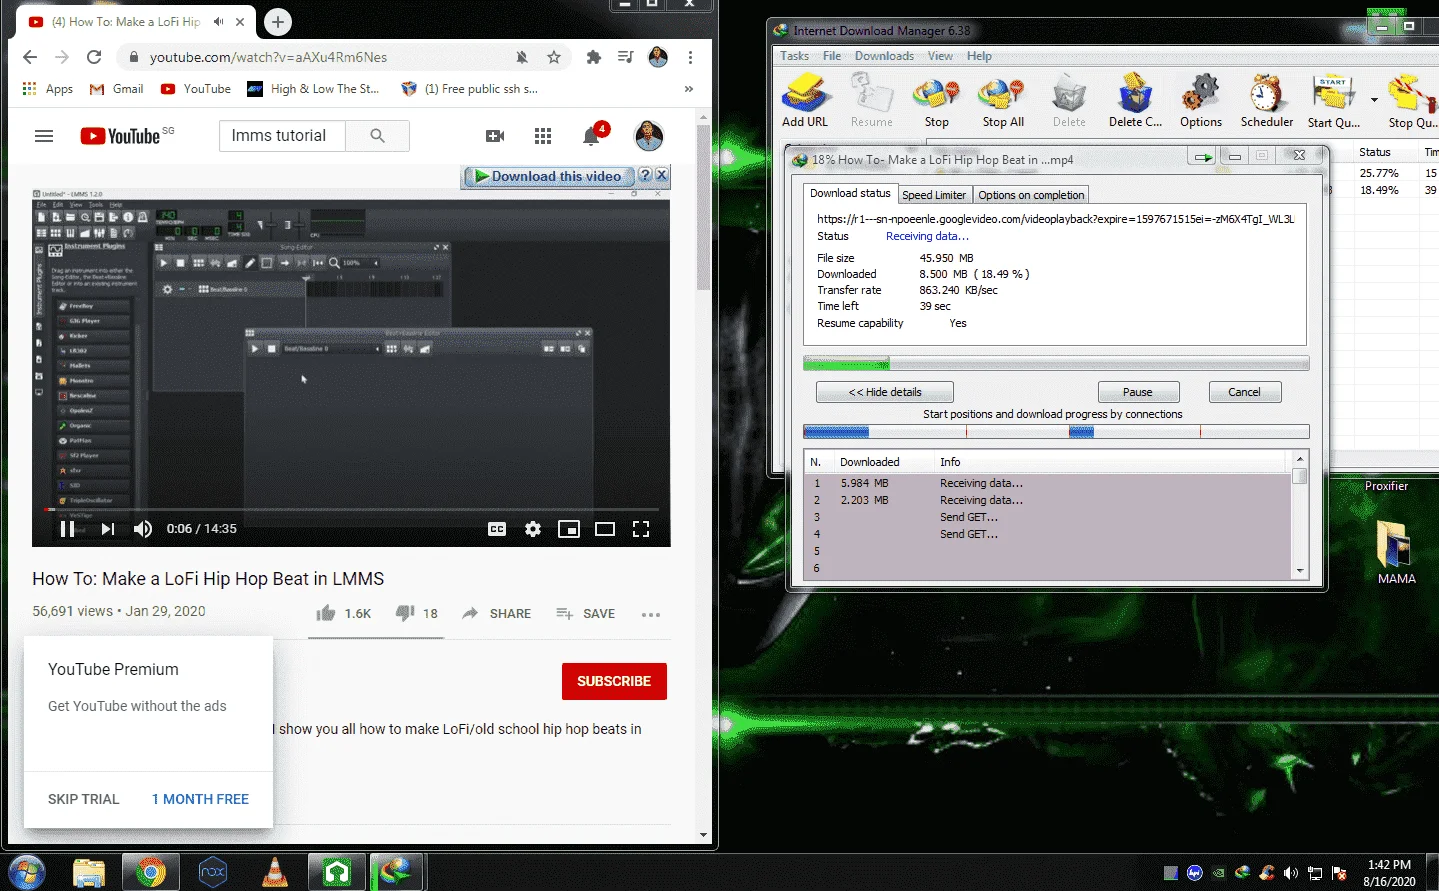The width and height of the screenshot is (1439, 891).
Task: Cancel the current IDM download
Action: pyautogui.click(x=1244, y=392)
